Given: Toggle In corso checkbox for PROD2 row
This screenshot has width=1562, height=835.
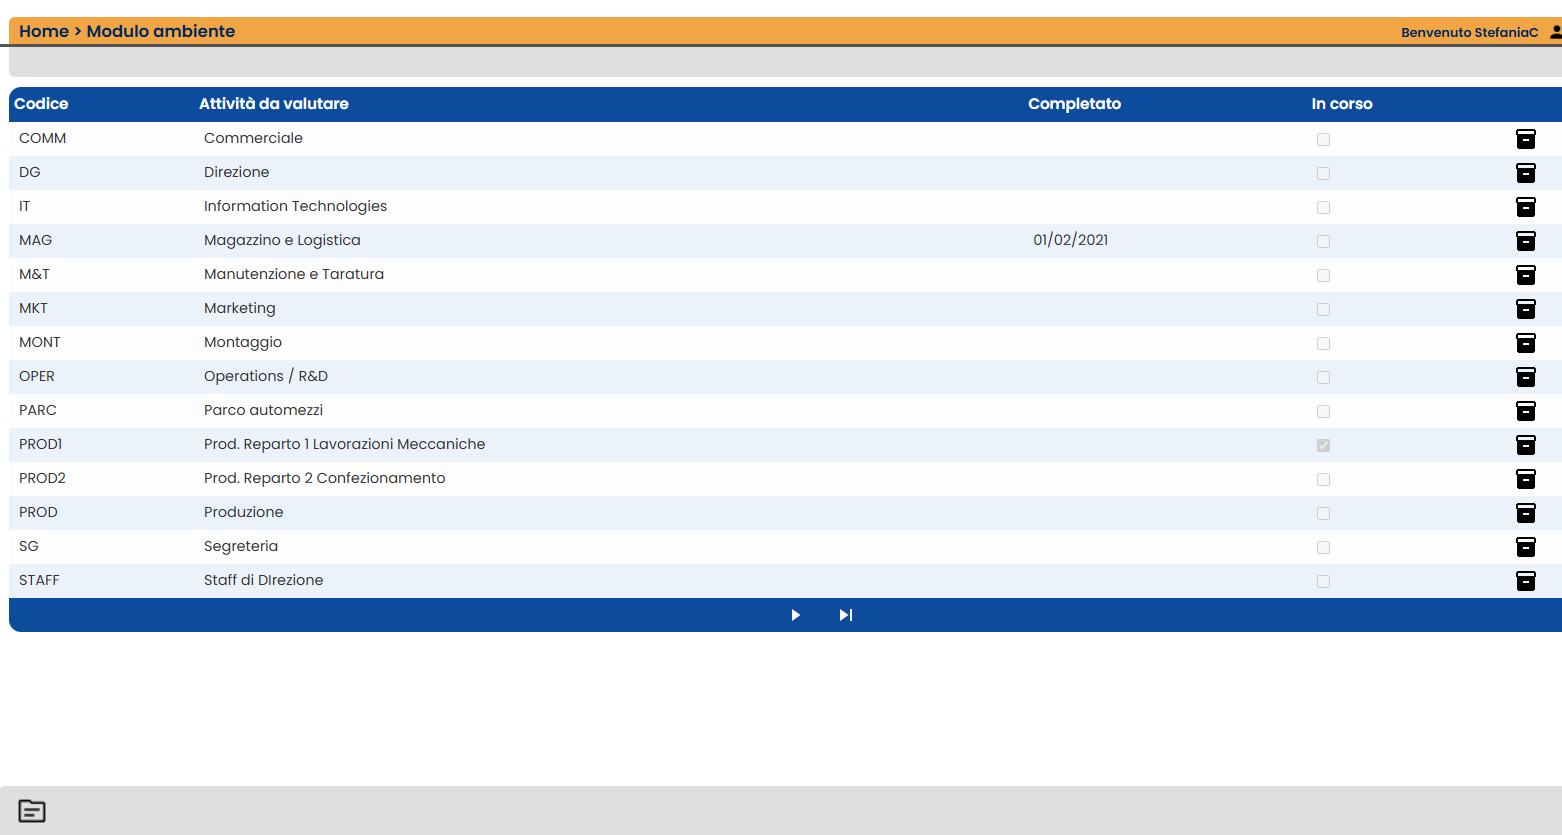Looking at the screenshot, I should point(1323,479).
